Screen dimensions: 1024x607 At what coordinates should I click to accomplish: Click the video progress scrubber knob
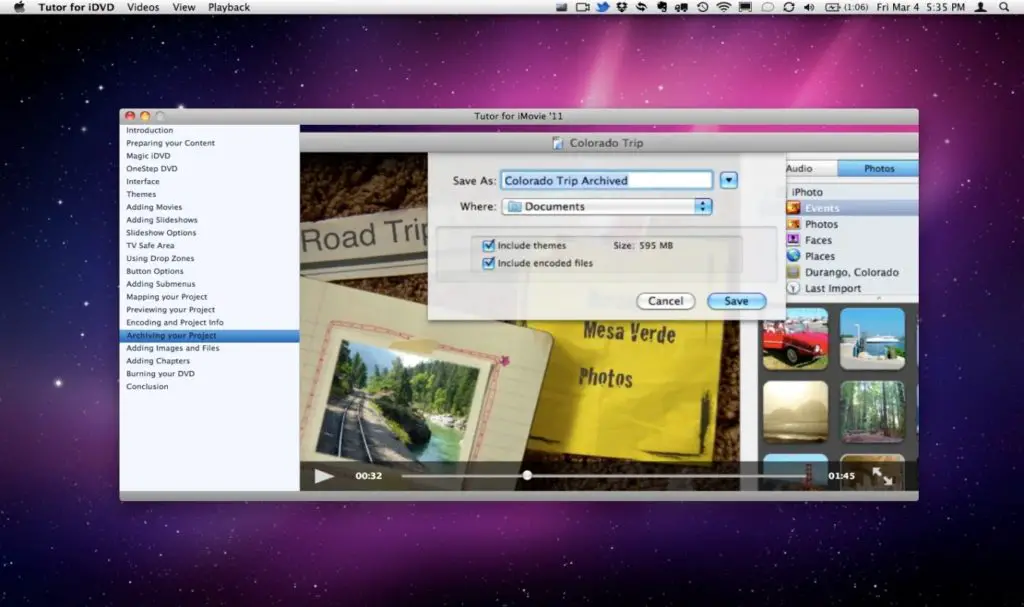[x=527, y=476]
